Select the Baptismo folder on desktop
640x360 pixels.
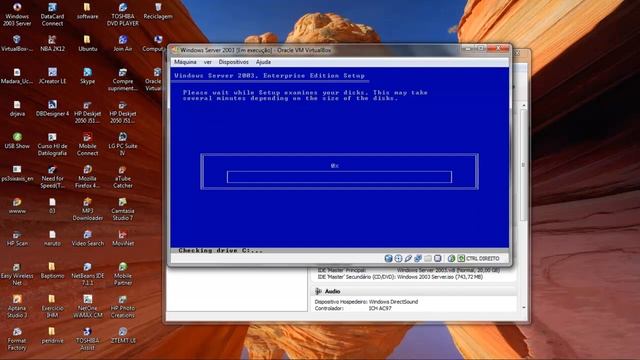pos(52,271)
